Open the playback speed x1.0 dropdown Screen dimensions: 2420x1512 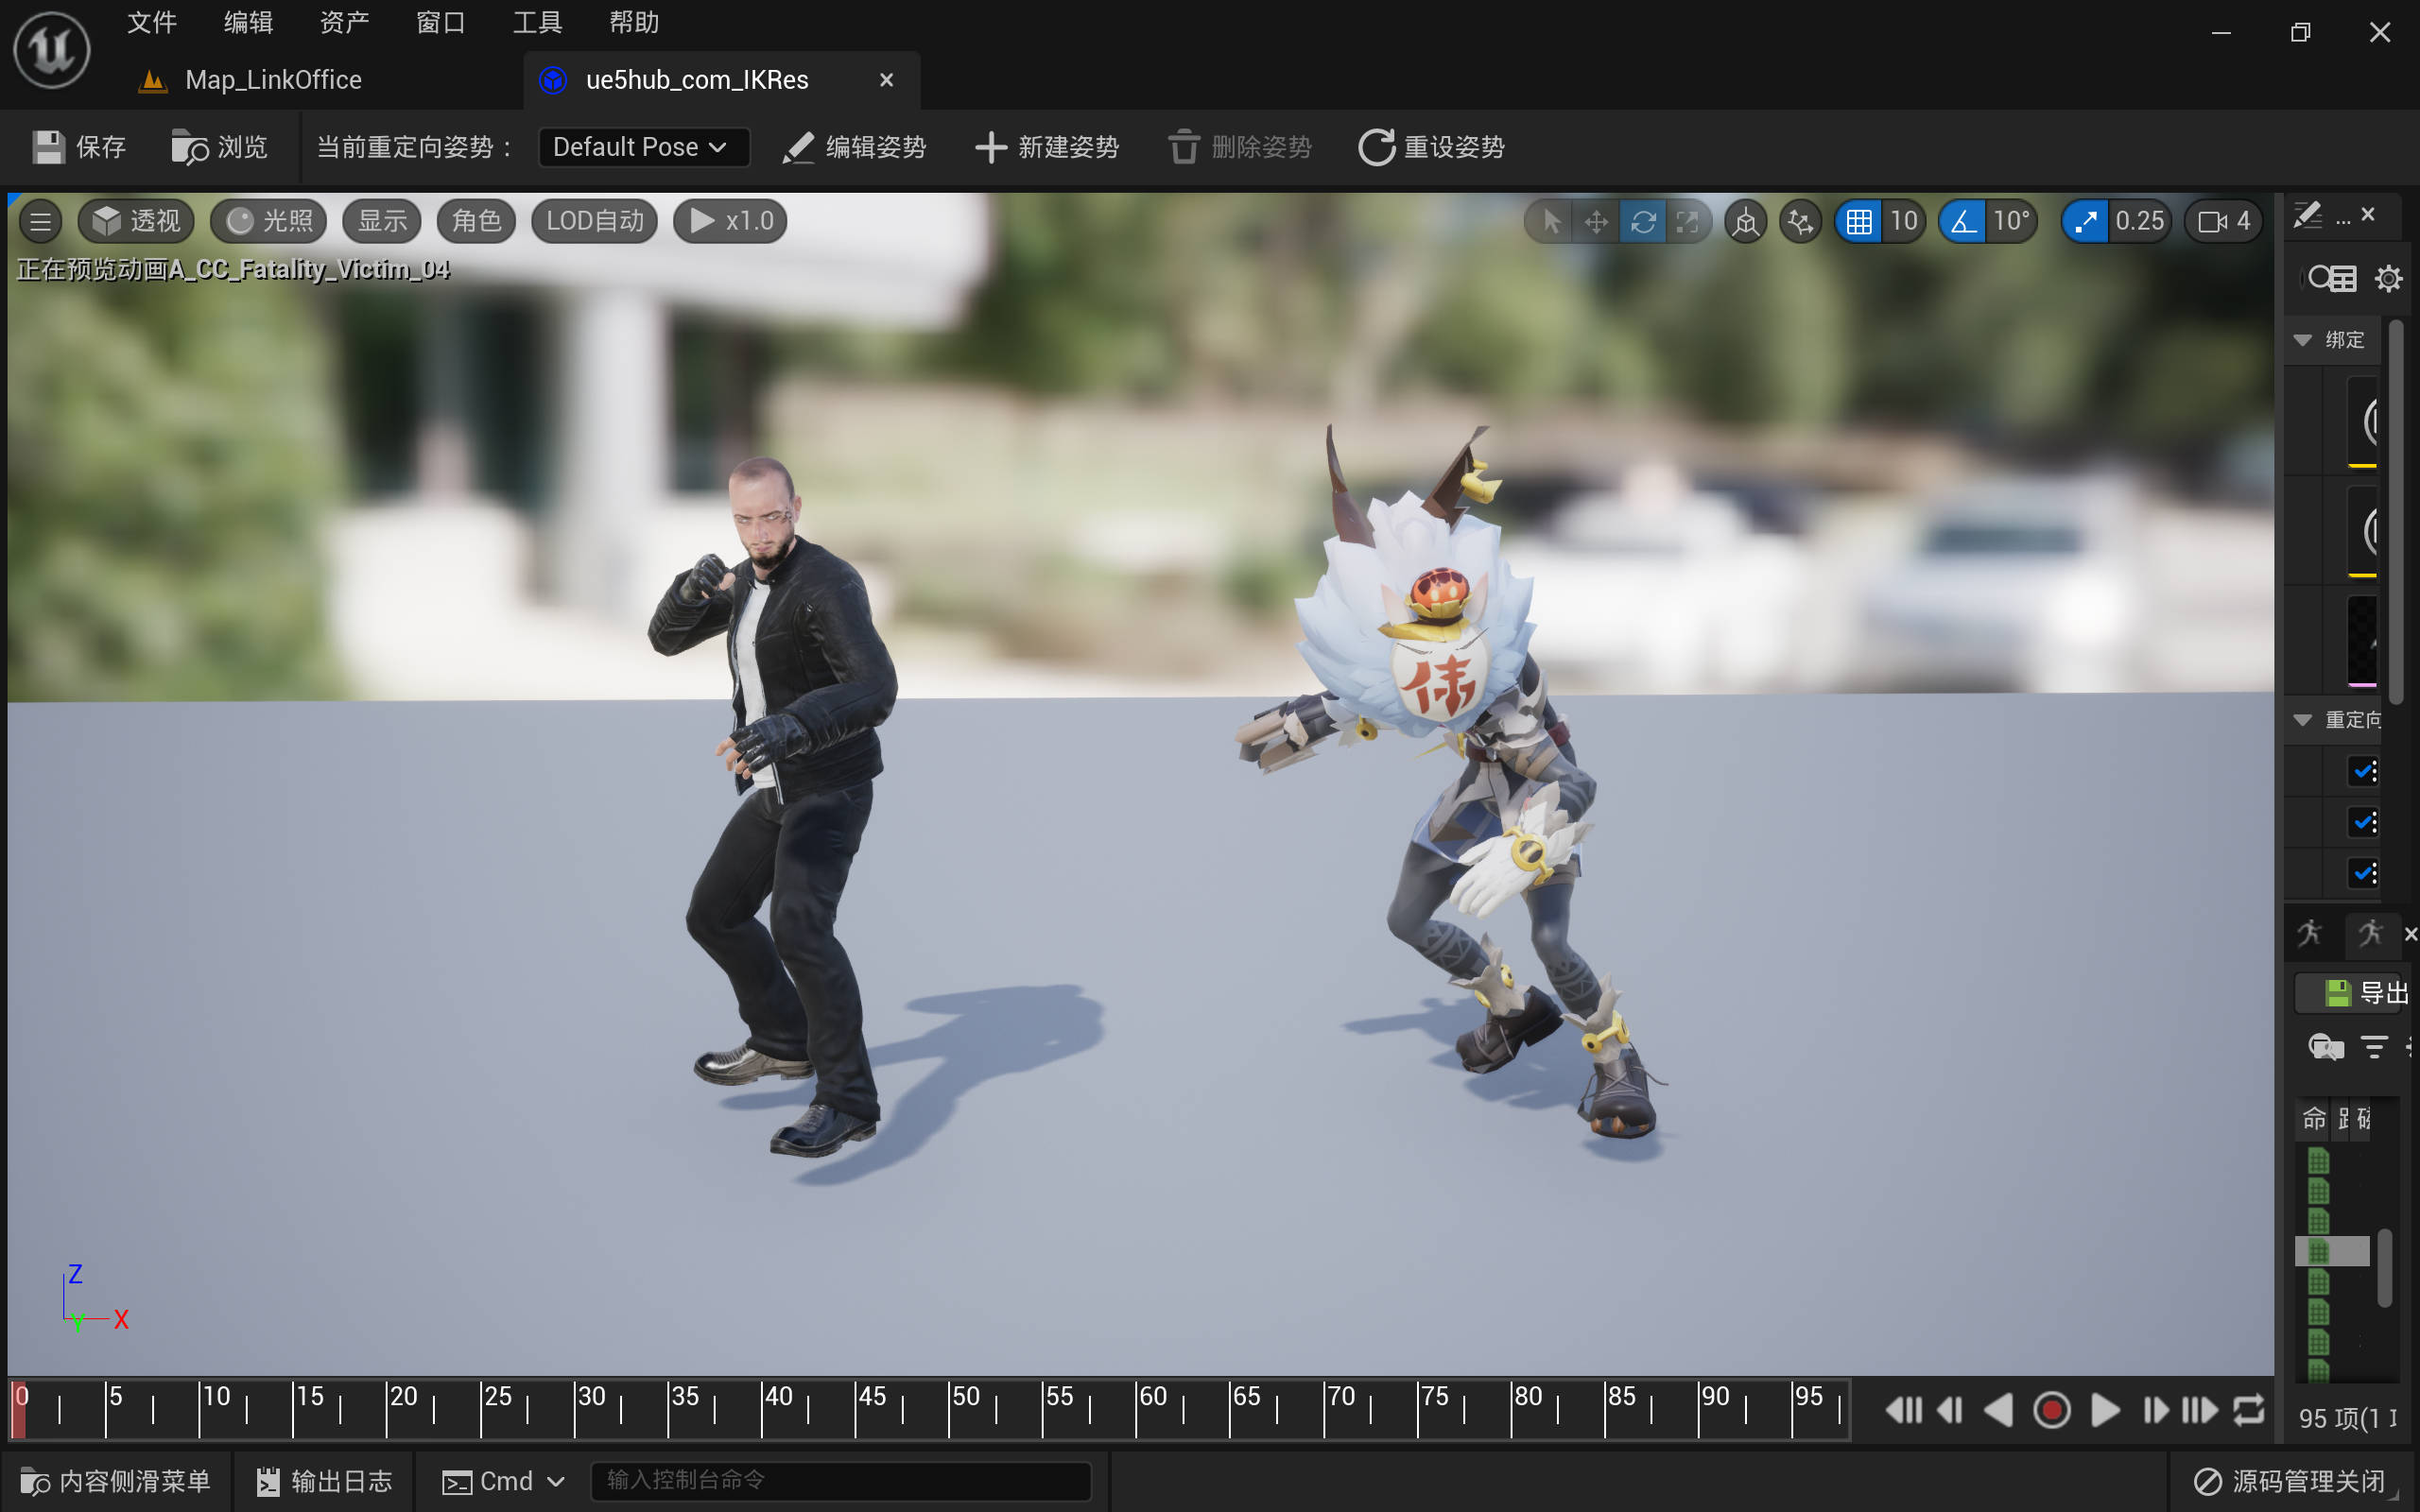tap(730, 221)
